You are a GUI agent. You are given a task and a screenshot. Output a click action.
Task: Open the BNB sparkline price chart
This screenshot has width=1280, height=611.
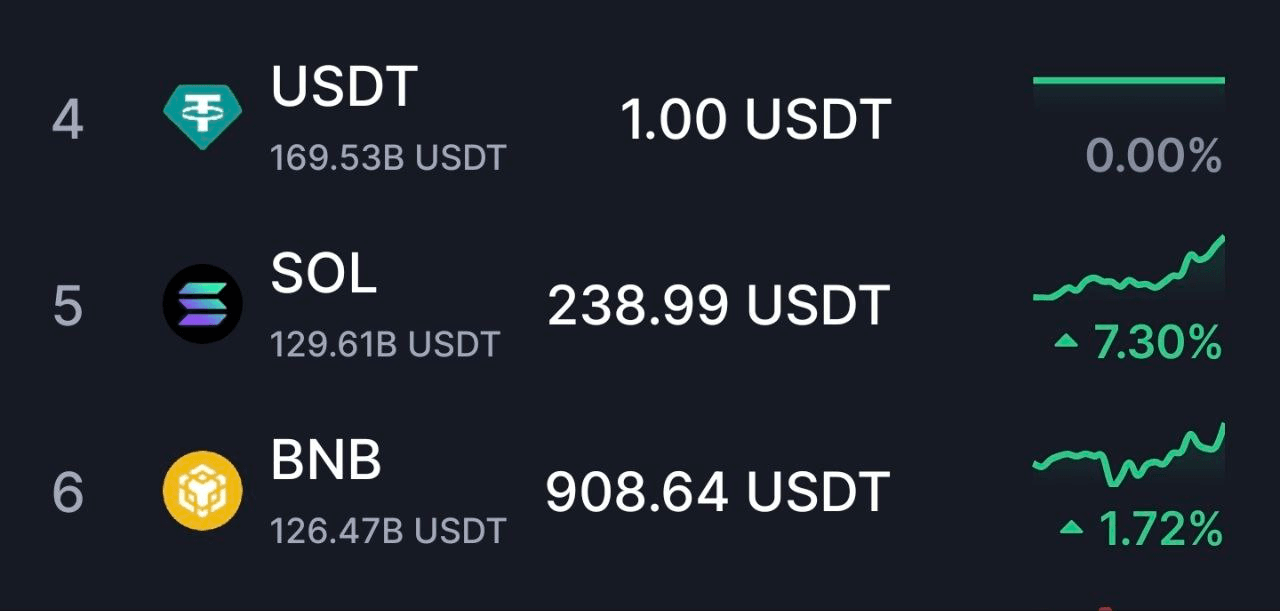pyautogui.click(x=1129, y=454)
